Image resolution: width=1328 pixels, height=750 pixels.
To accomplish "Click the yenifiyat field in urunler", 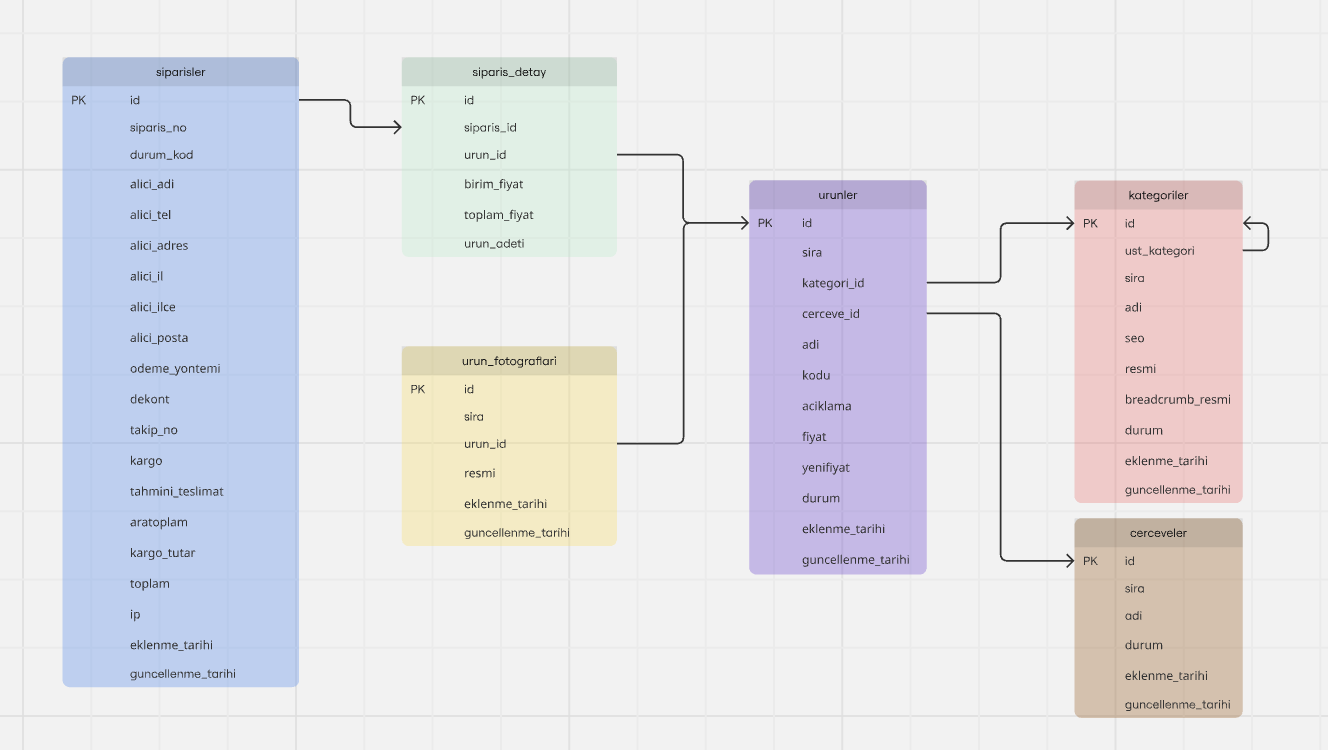I will coord(825,468).
